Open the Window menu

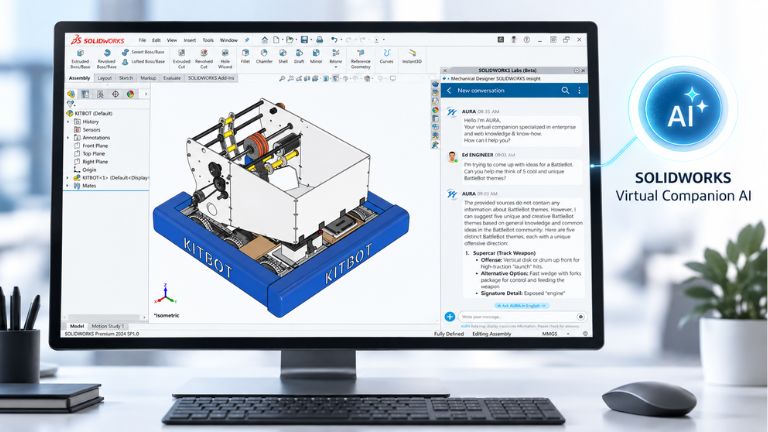coord(229,40)
